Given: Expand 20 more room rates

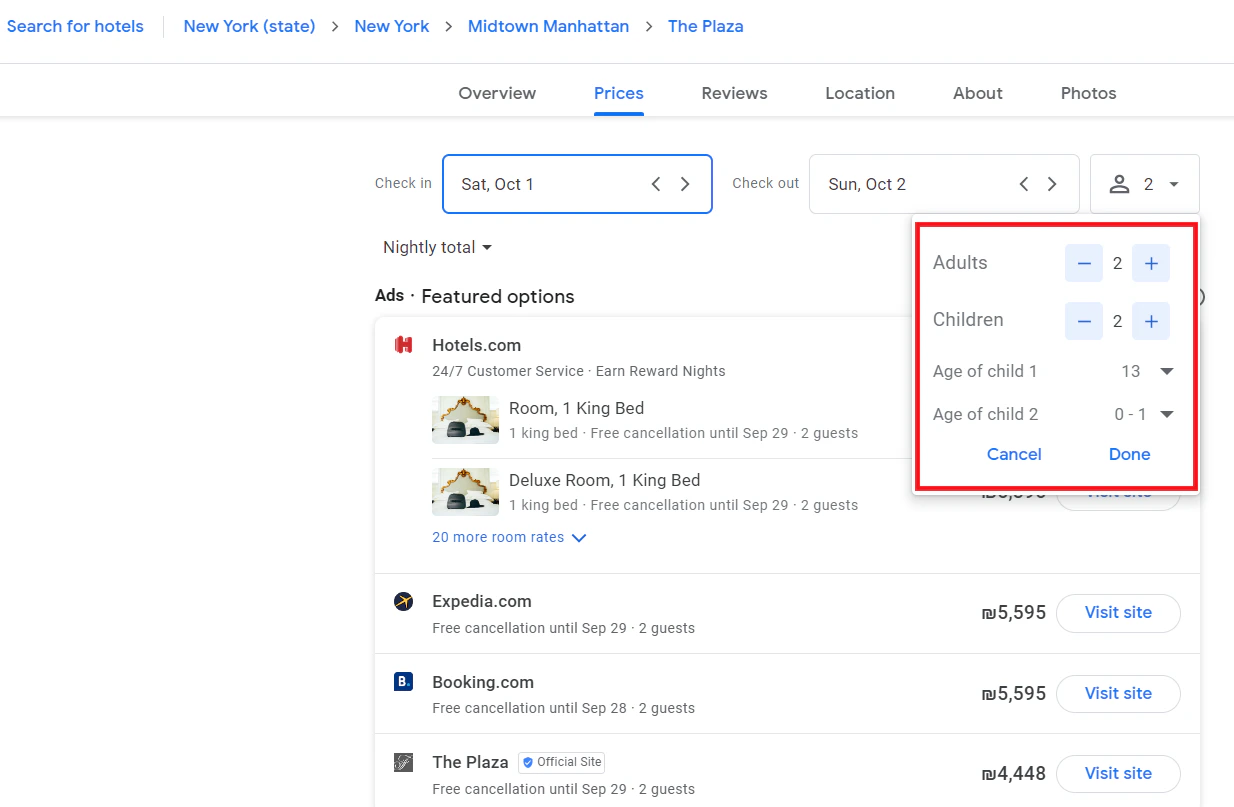Looking at the screenshot, I should (x=509, y=537).
